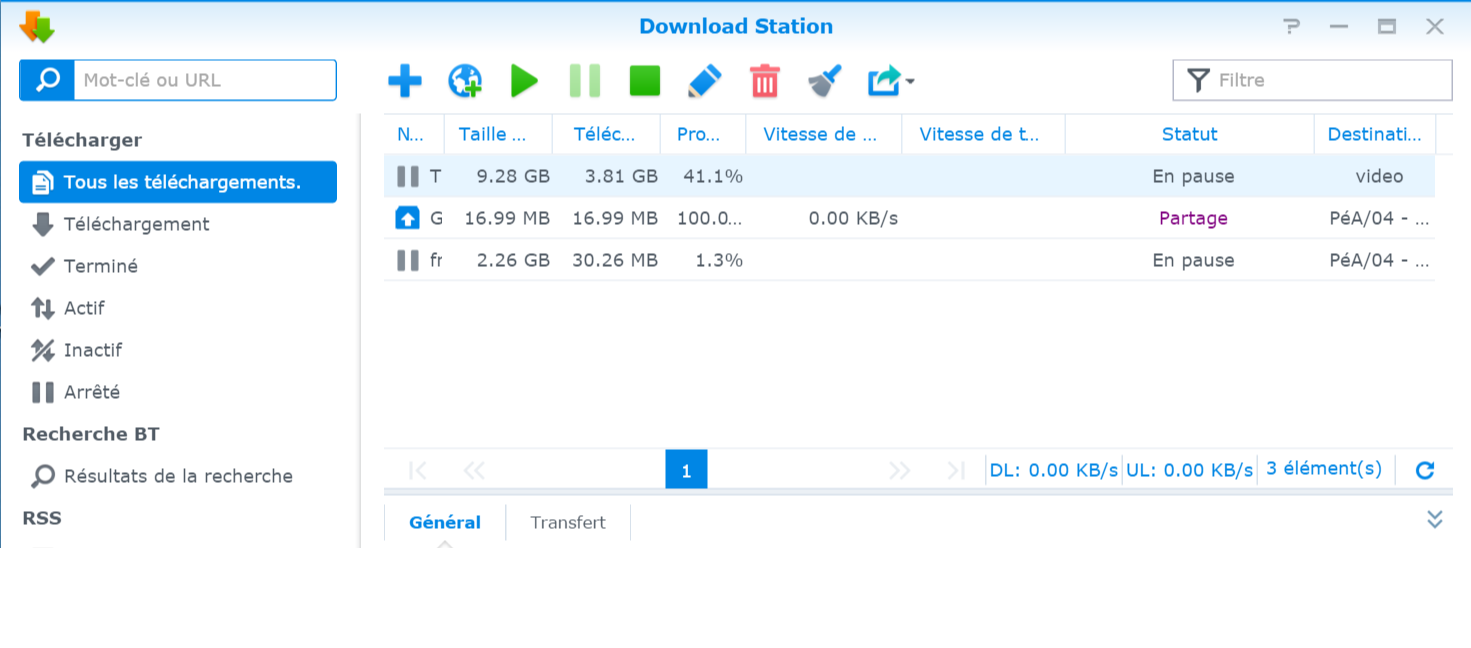The width and height of the screenshot is (1471, 648).
Task: Click the green stop square icon
Action: point(645,81)
